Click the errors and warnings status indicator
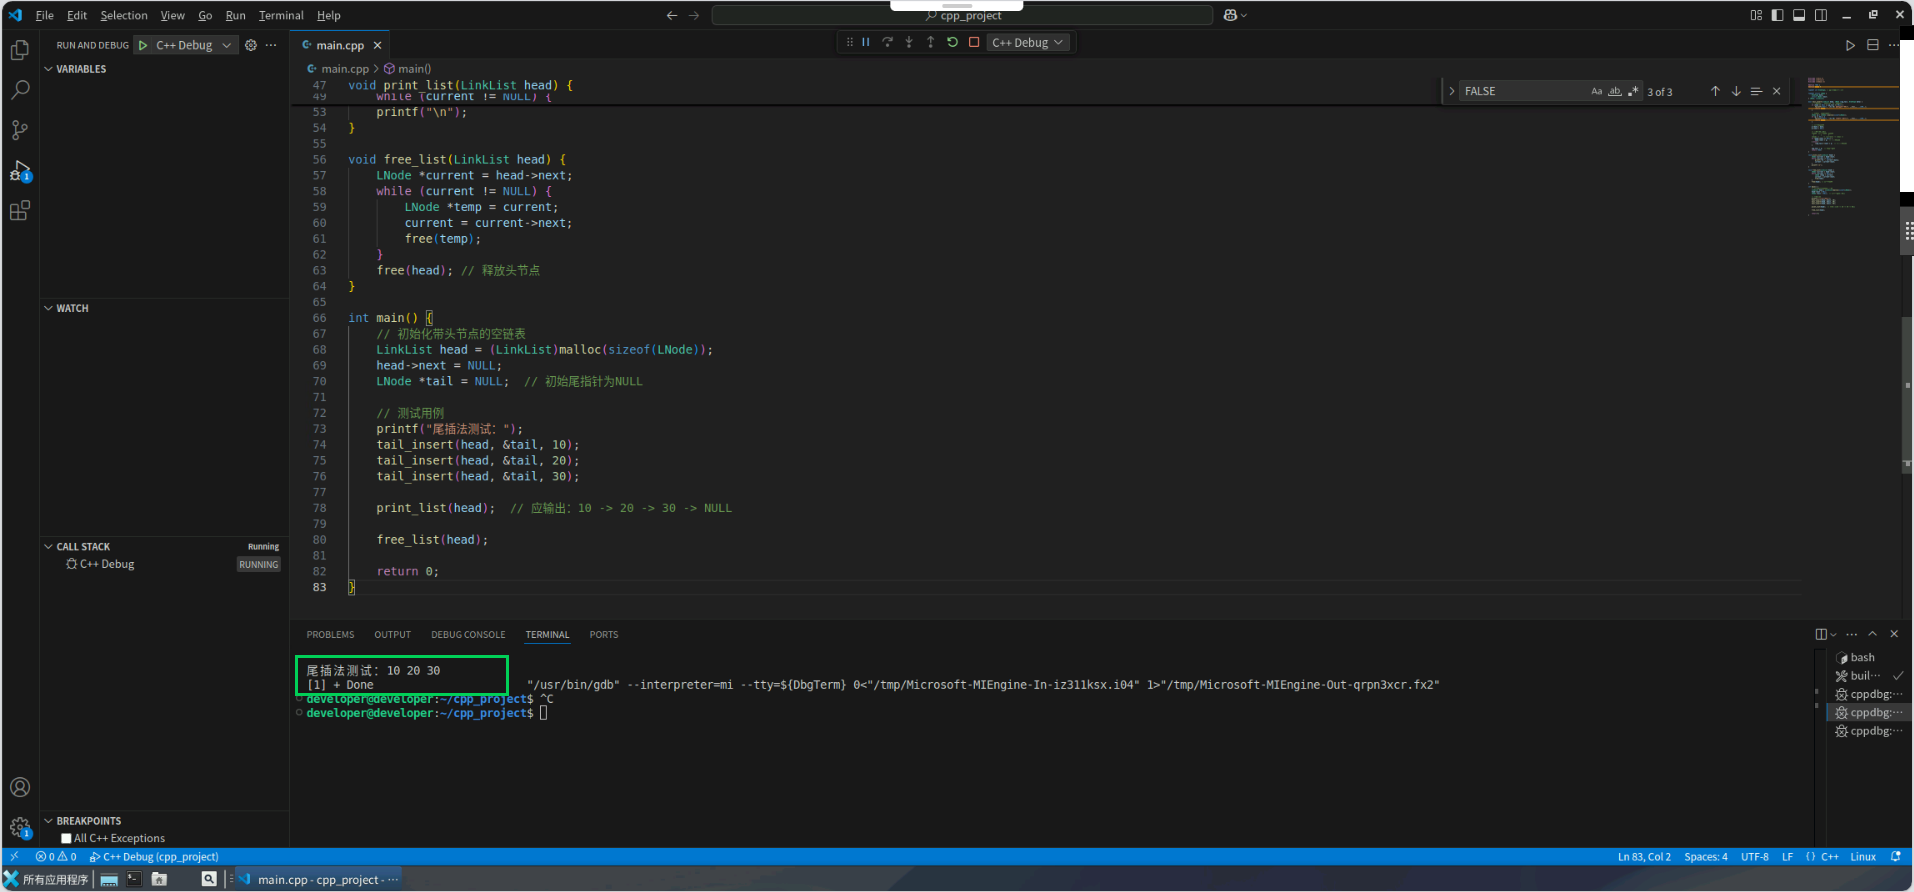The height and width of the screenshot is (892, 1914). pos(56,857)
